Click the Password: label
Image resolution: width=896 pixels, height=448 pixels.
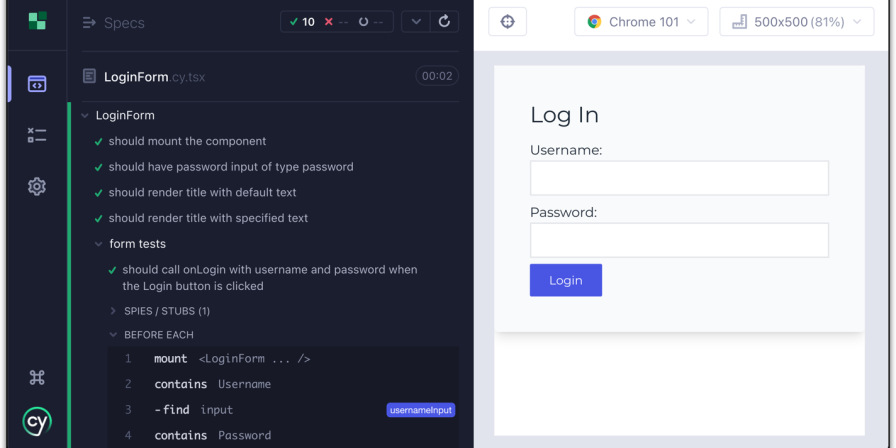(x=563, y=213)
